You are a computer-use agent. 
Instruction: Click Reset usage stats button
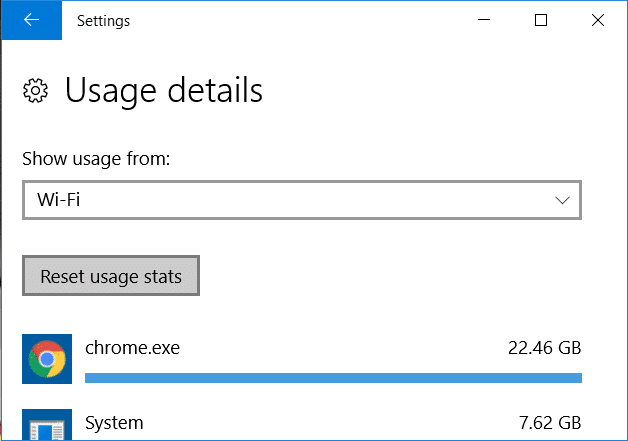(x=111, y=276)
